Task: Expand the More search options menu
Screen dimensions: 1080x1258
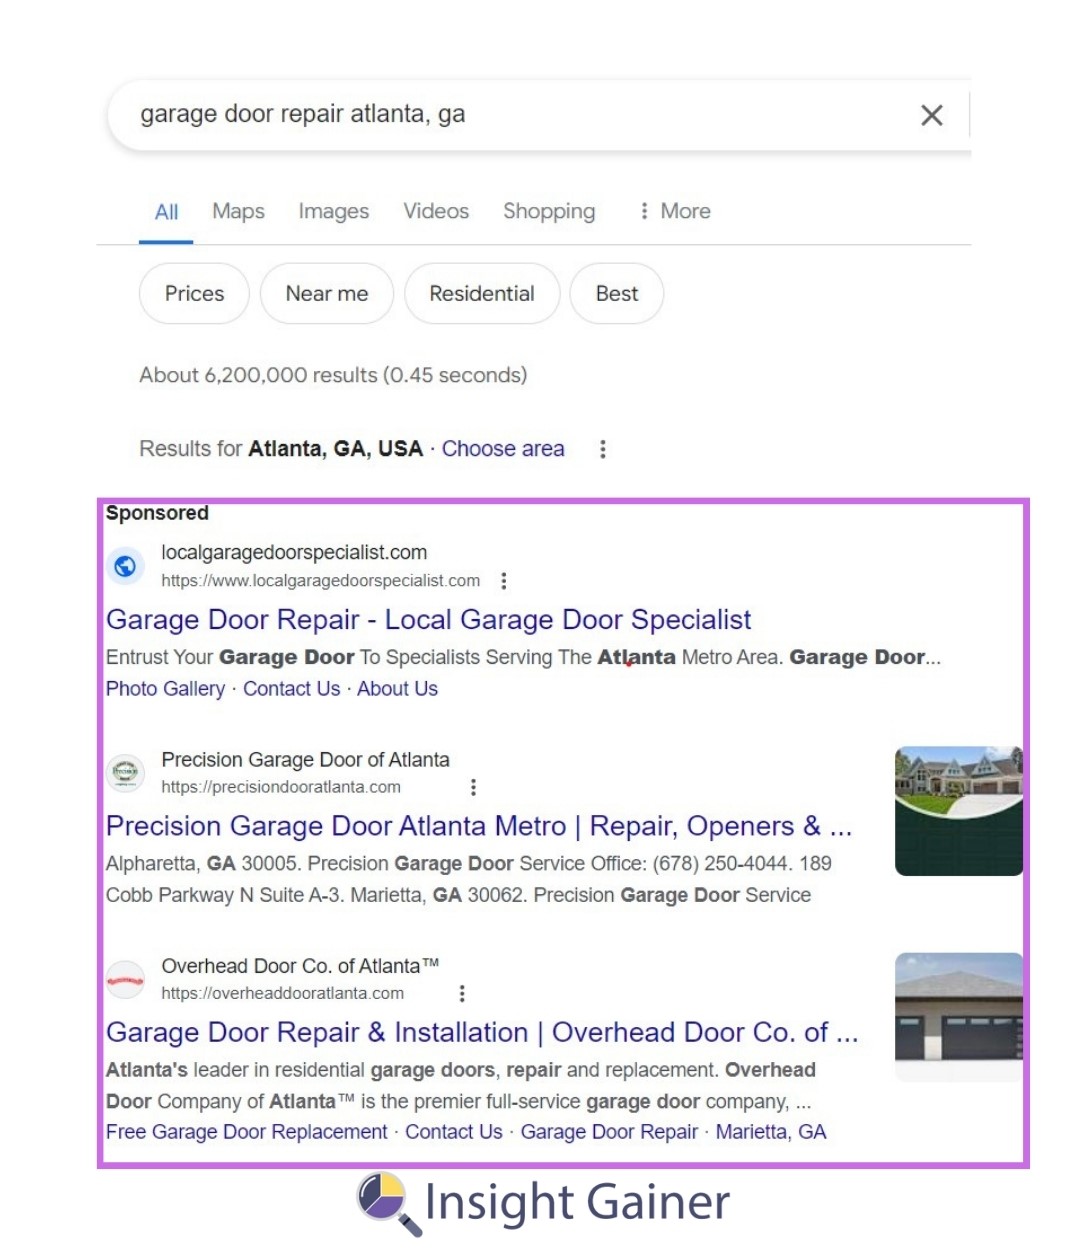Action: click(x=675, y=211)
